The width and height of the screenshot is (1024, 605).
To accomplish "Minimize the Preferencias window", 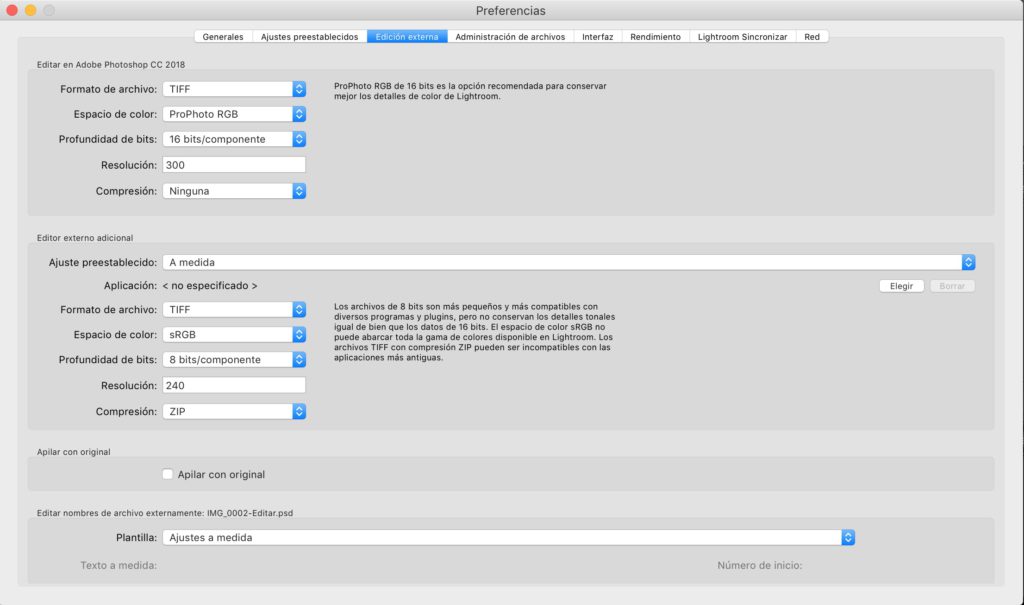I will [x=30, y=10].
